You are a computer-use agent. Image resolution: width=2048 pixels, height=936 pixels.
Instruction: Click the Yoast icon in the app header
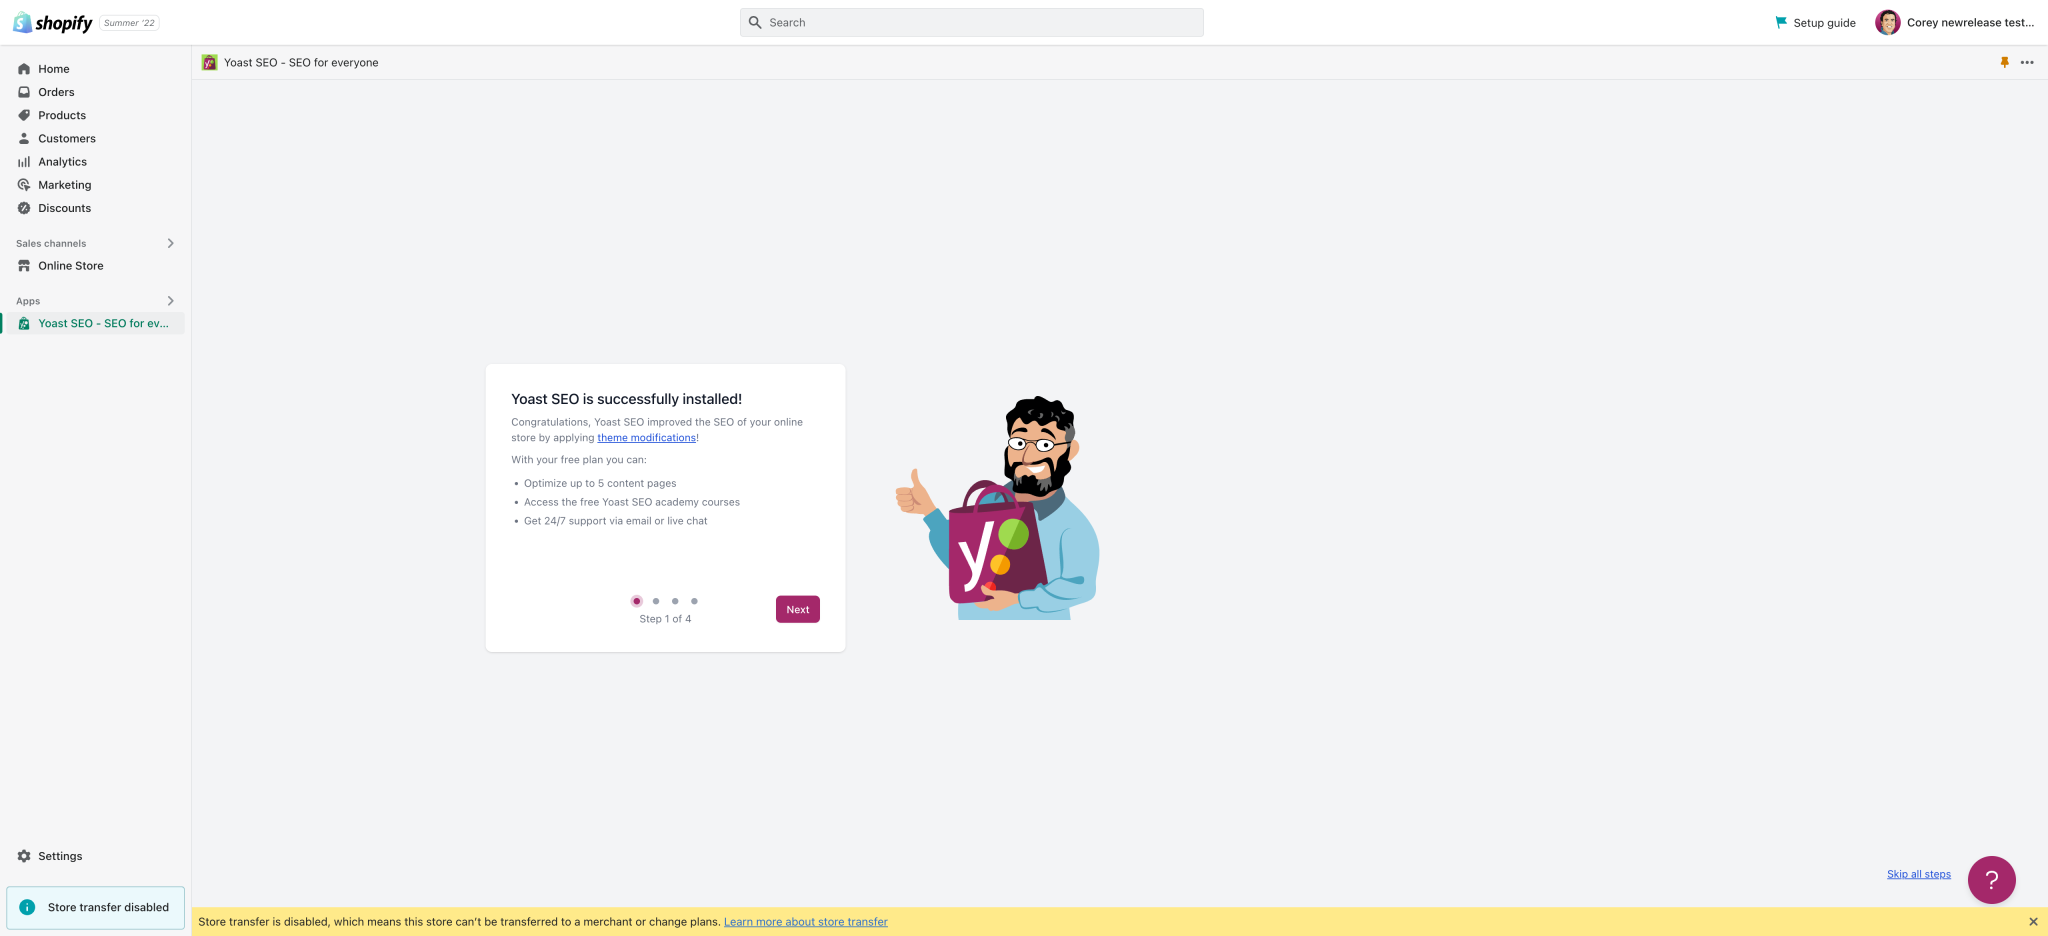(209, 62)
